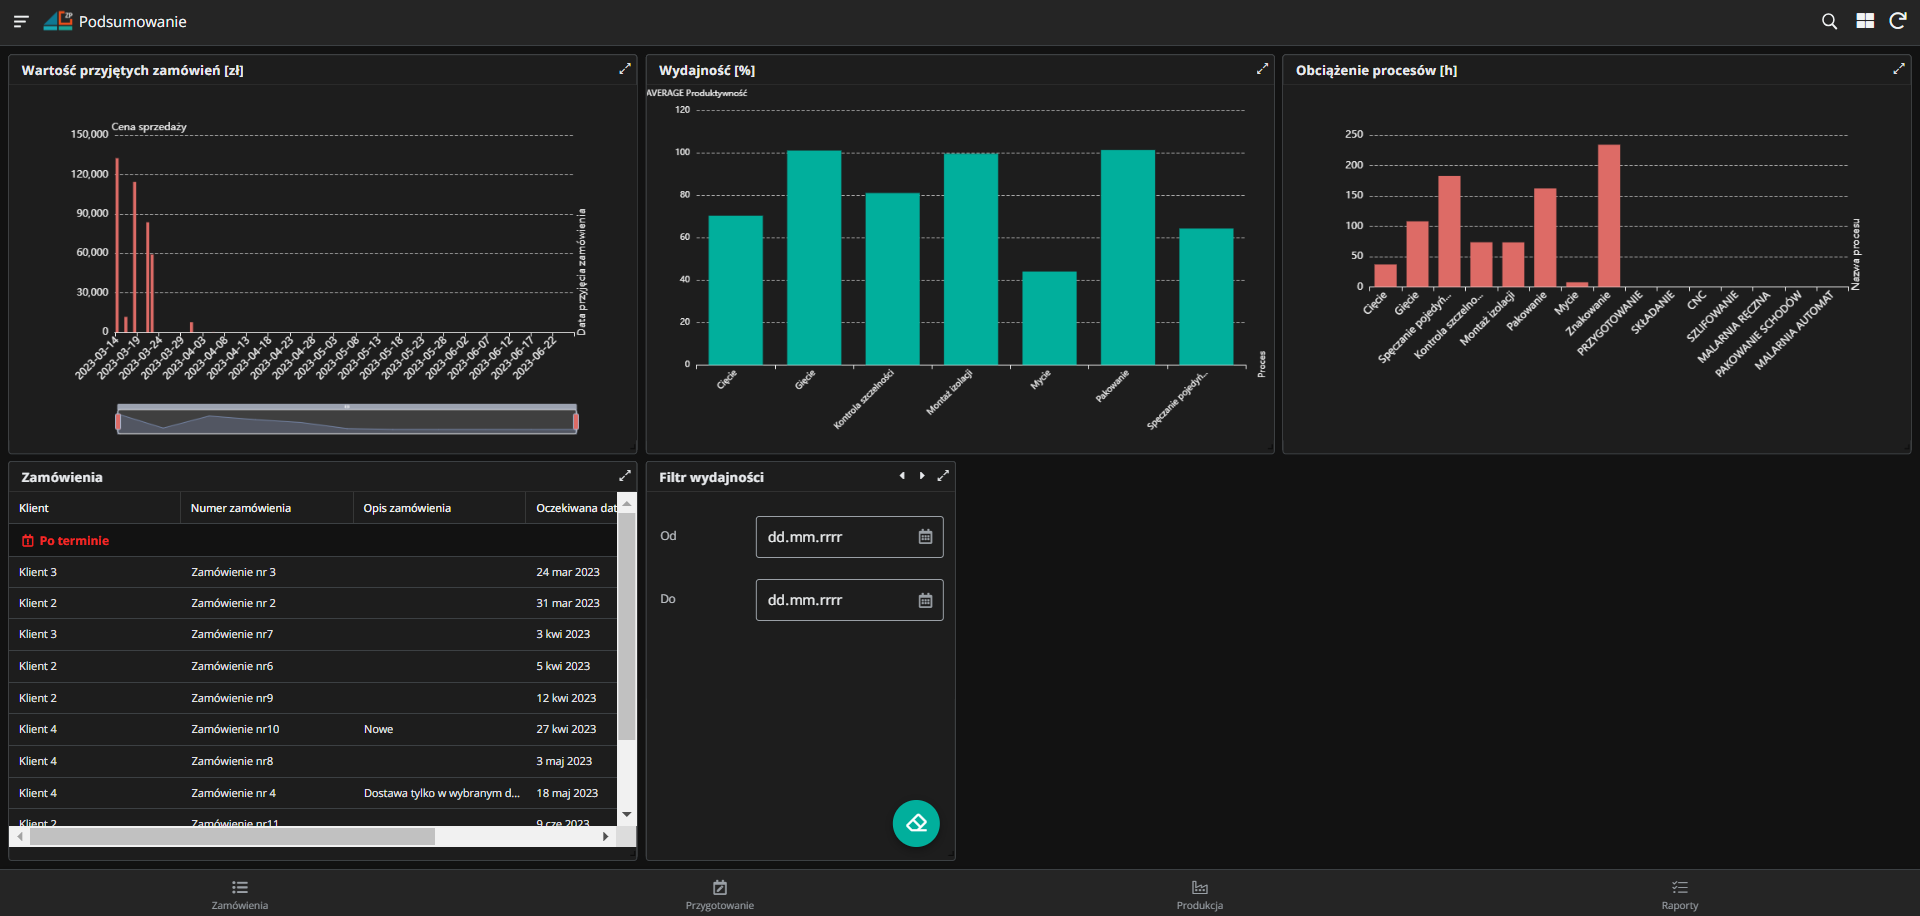Click the clear filter eraser button
Viewport: 1920px width, 916px height.
tap(916, 823)
